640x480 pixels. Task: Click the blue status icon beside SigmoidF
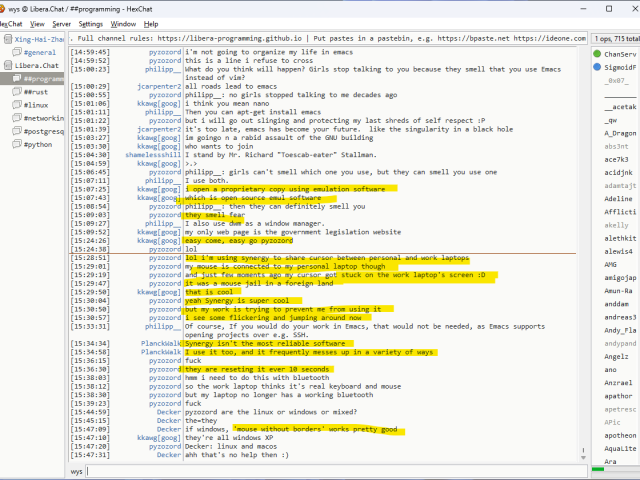(x=597, y=66)
